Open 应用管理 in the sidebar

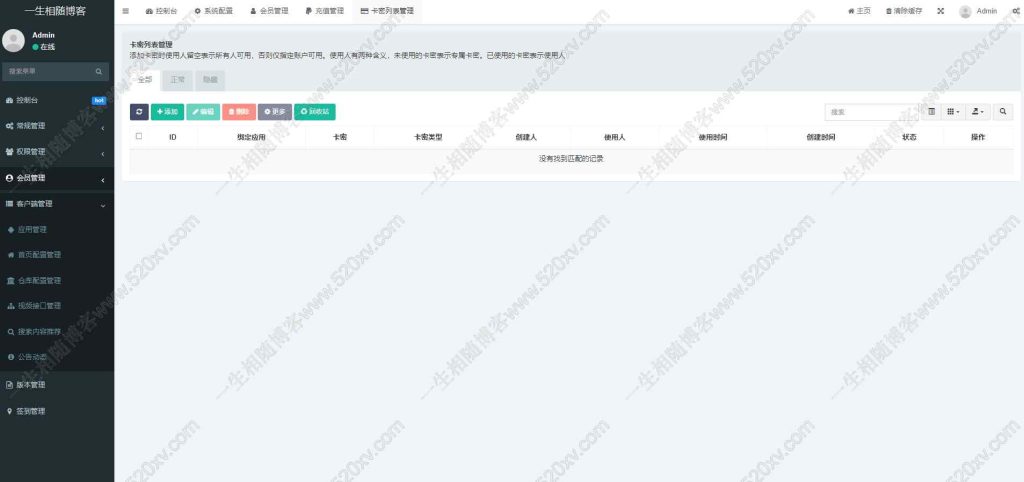(x=57, y=229)
